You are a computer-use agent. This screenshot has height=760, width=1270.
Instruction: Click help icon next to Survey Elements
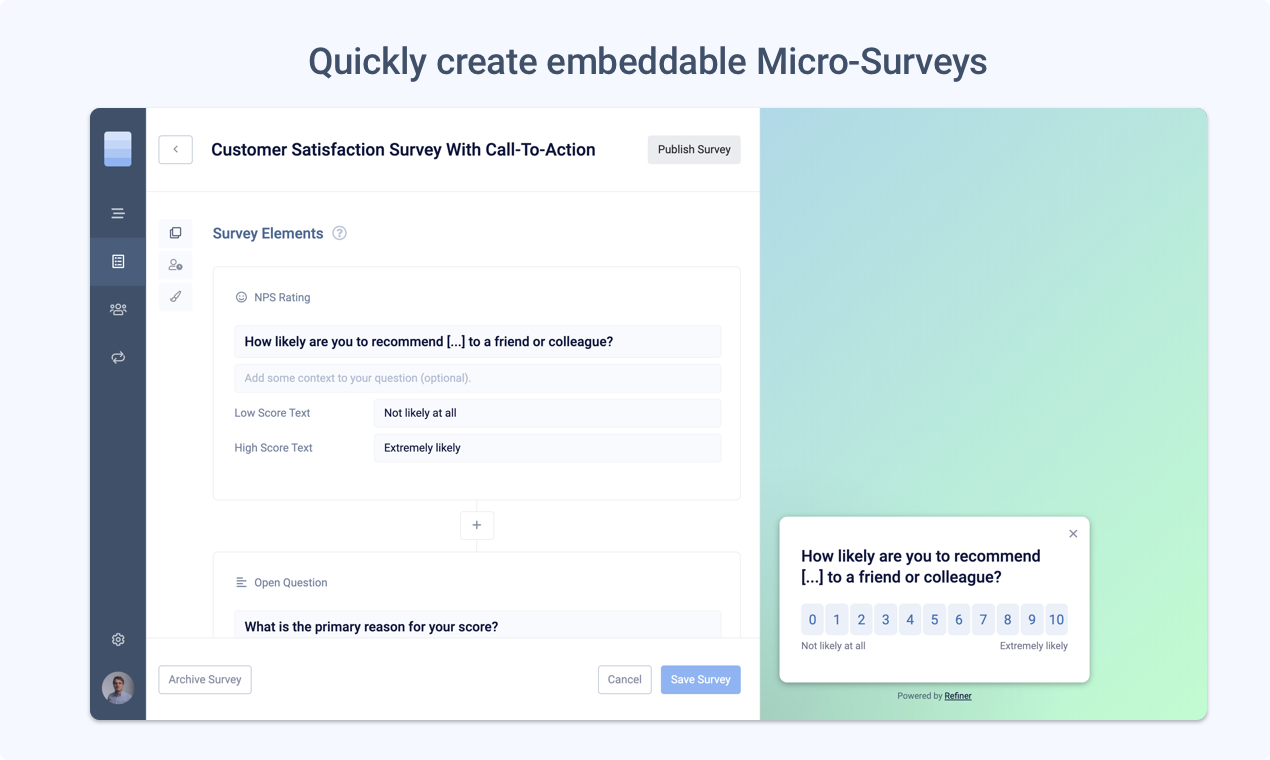pyautogui.click(x=339, y=233)
